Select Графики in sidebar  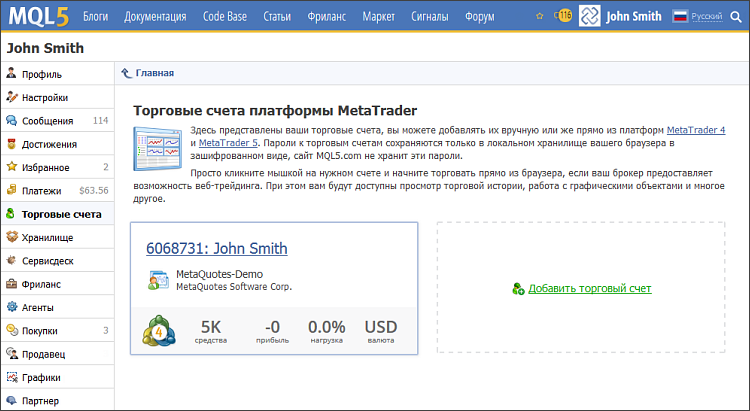coord(57,378)
